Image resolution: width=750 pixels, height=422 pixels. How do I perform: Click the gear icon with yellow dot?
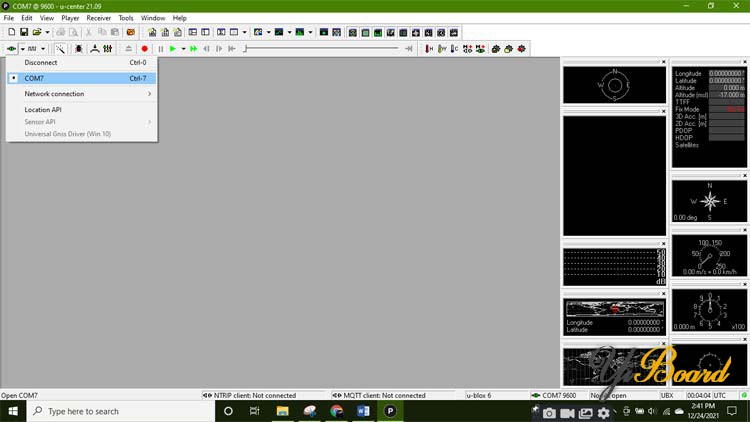pos(508,48)
